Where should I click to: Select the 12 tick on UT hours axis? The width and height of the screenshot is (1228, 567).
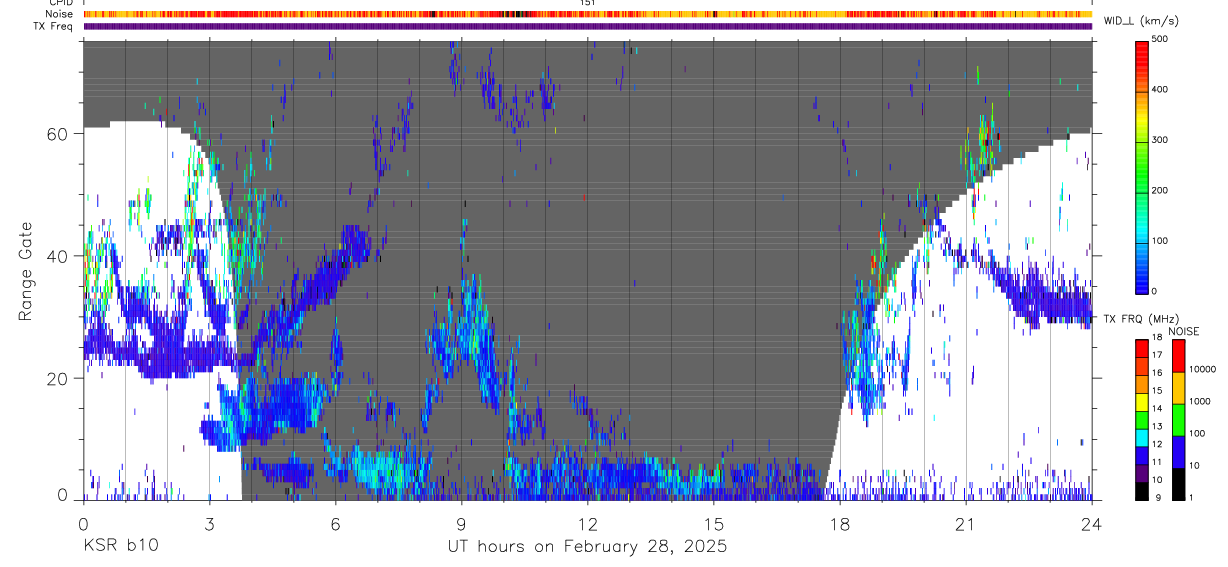[587, 523]
